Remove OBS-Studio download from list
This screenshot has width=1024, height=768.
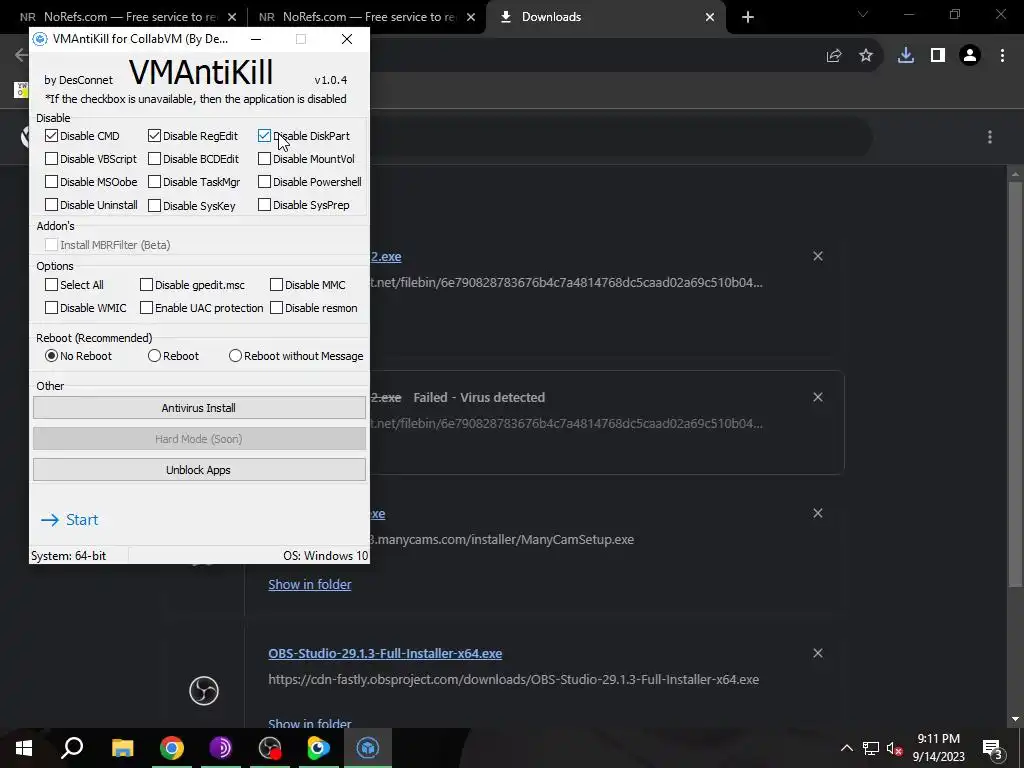coord(818,653)
